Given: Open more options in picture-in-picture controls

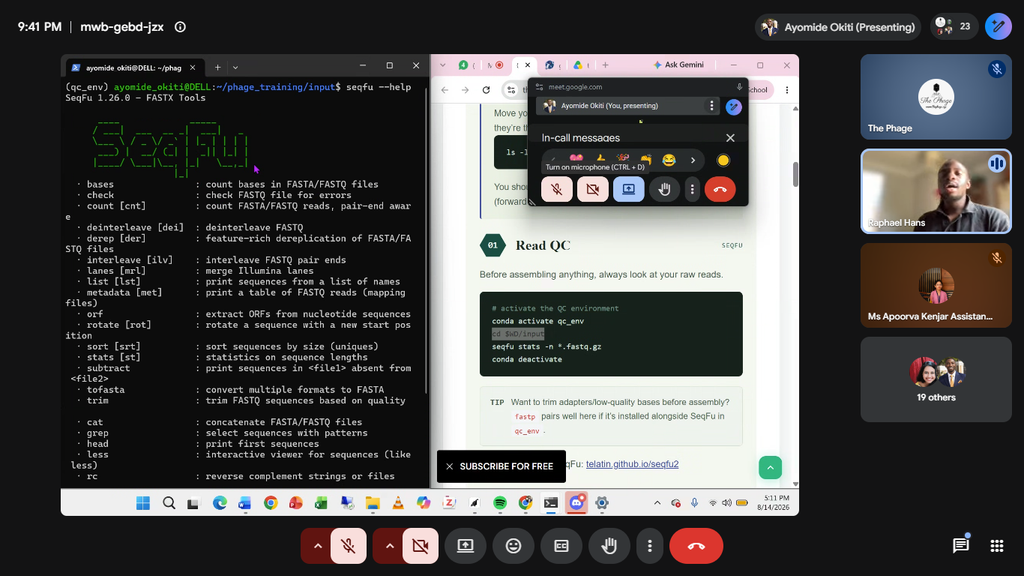Looking at the screenshot, I should 692,189.
